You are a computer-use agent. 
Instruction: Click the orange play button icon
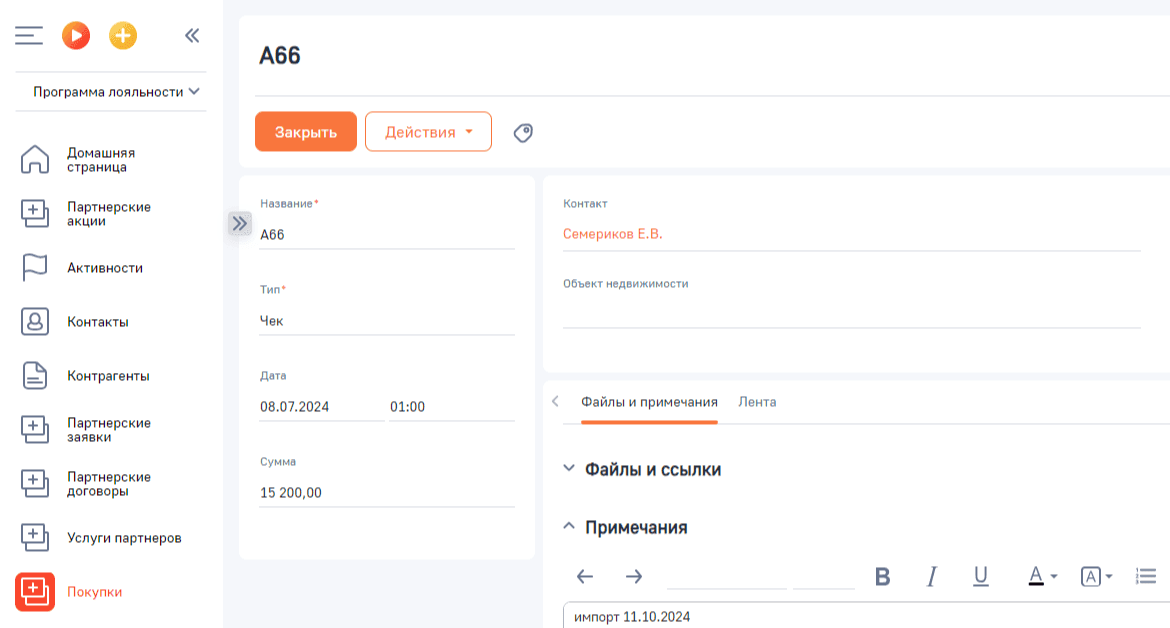(76, 36)
